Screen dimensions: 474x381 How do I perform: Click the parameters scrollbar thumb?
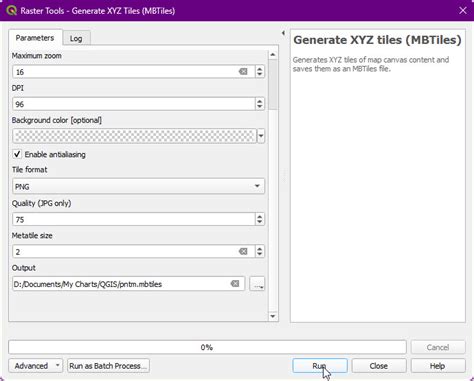[273, 85]
